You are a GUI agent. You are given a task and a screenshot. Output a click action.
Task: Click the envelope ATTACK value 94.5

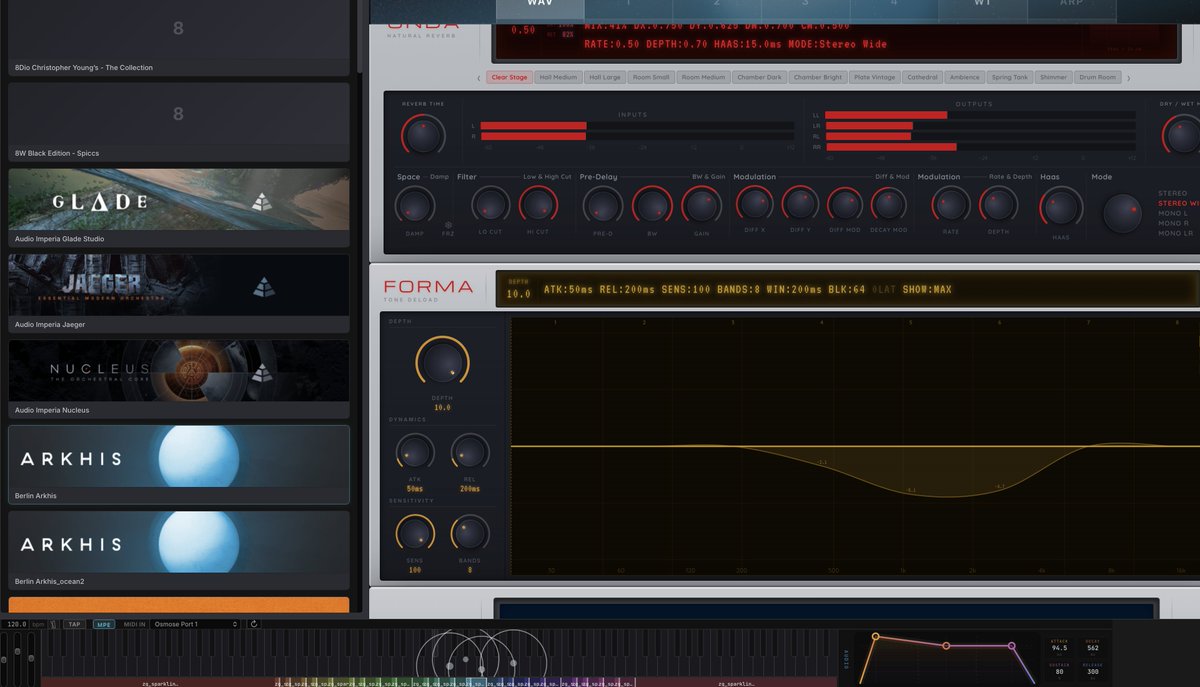1059,648
